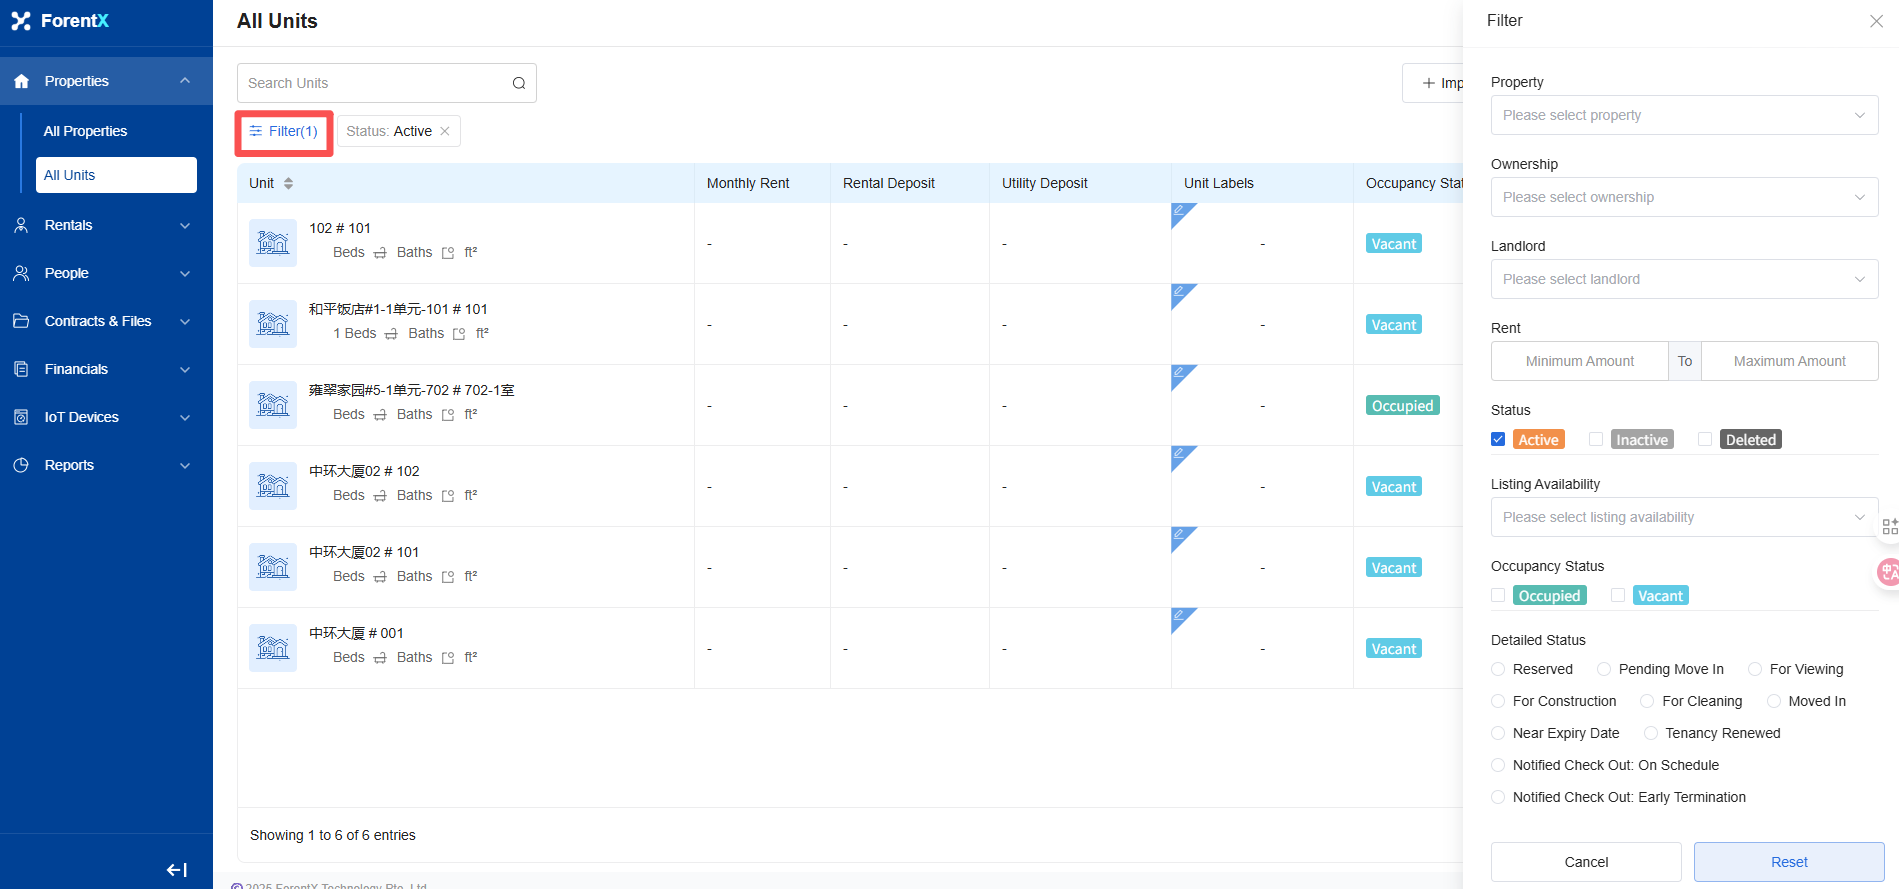Open the Property select dropdown

click(1684, 115)
